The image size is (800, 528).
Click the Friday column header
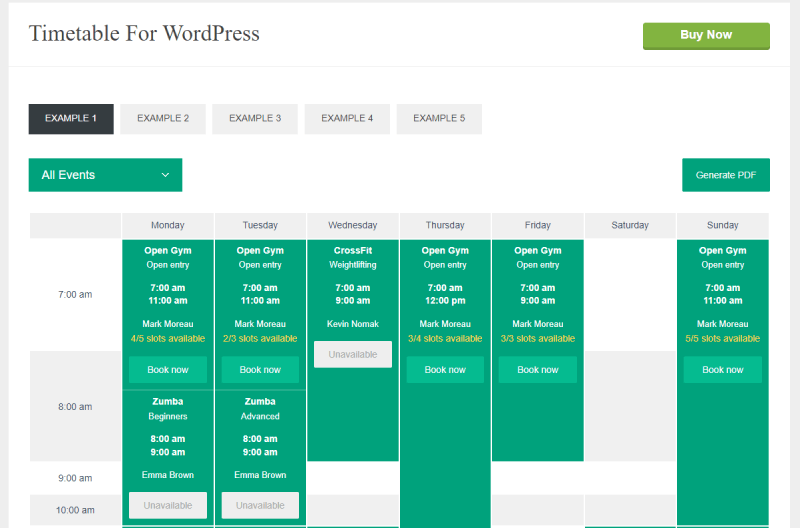(x=538, y=225)
